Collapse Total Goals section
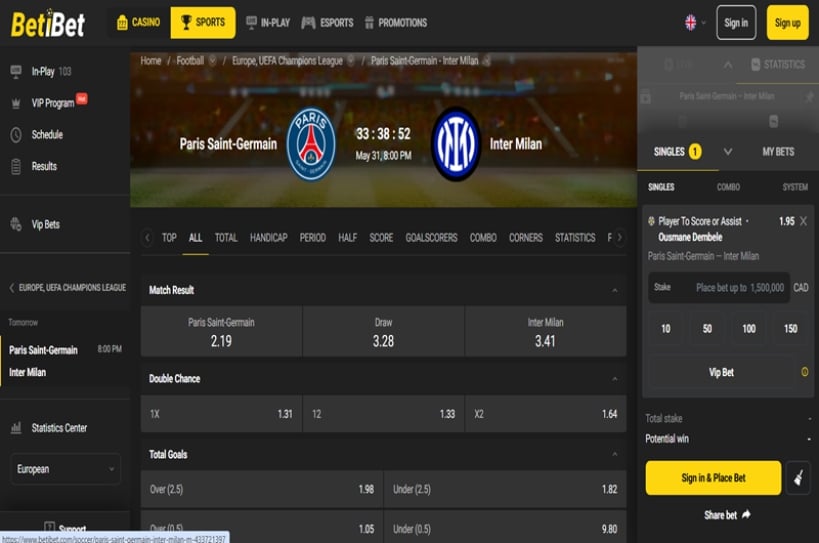The image size is (819, 543). tap(615, 454)
